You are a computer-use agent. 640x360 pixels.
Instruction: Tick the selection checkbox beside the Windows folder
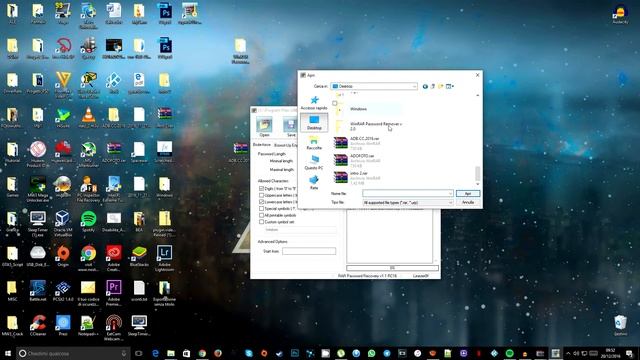coord(335,103)
